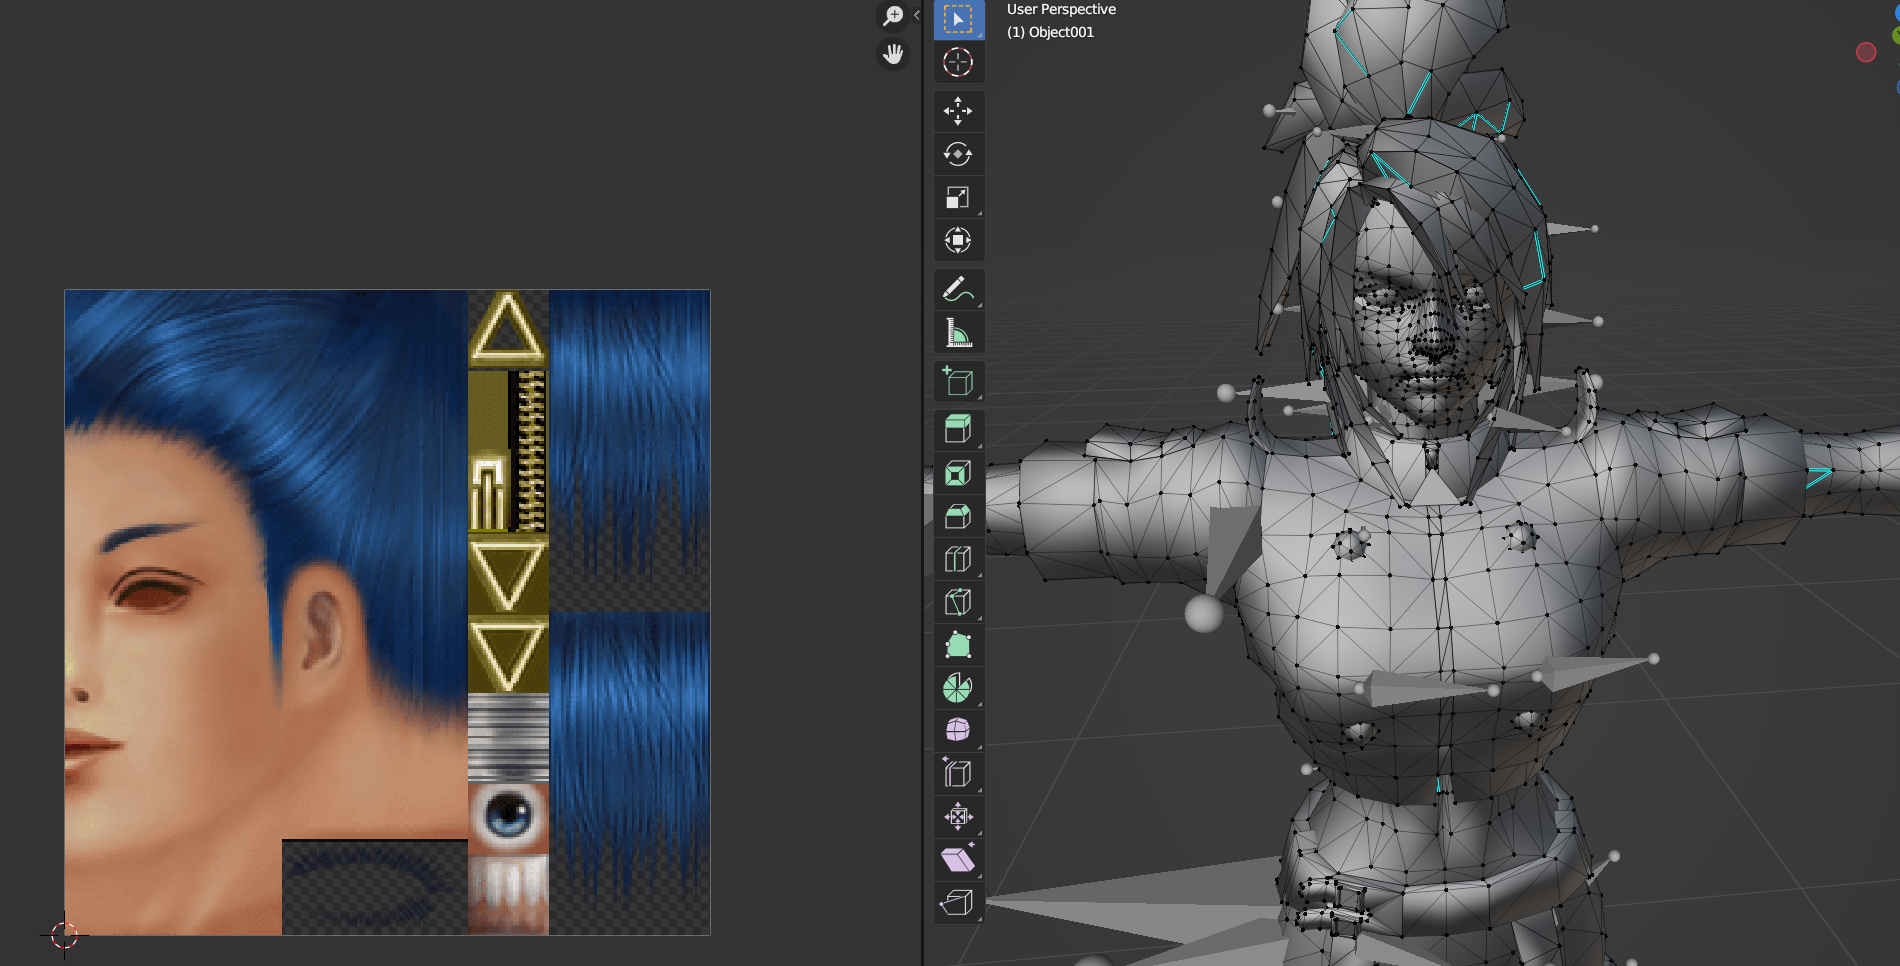Click the Add Cube tool
This screenshot has height=966, width=1900.
958,382
